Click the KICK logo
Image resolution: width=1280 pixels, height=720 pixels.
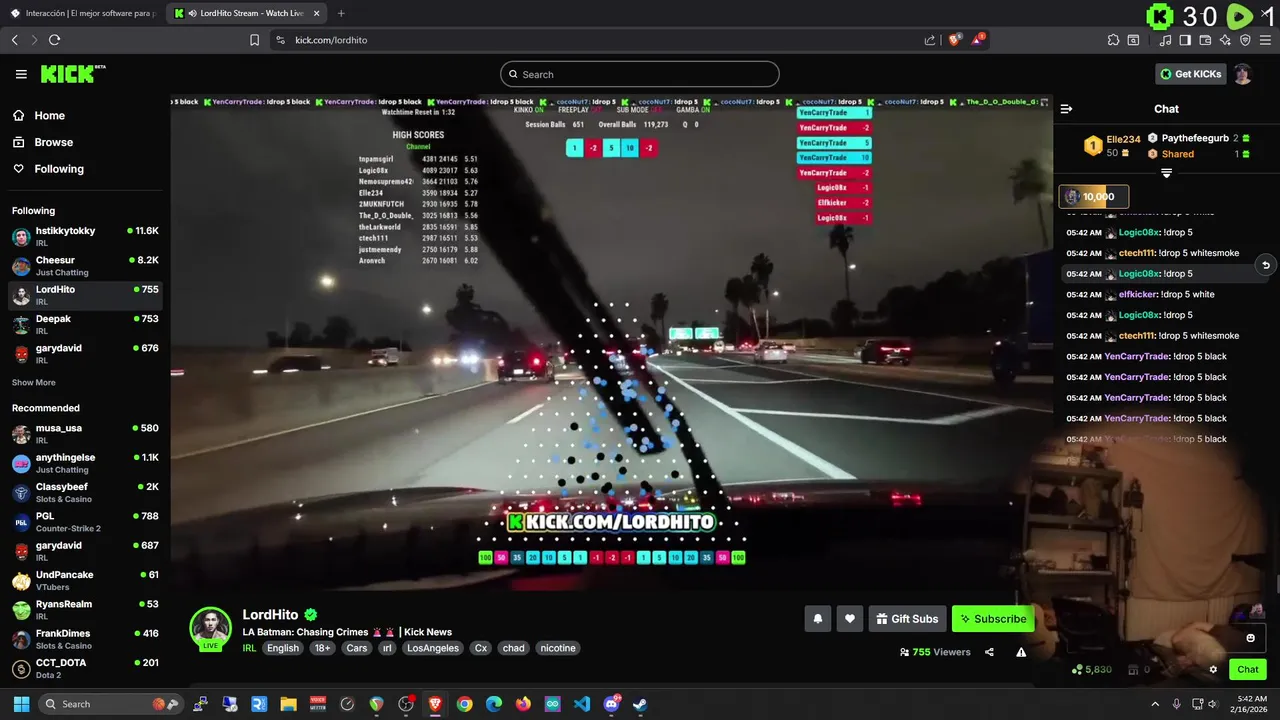point(72,74)
